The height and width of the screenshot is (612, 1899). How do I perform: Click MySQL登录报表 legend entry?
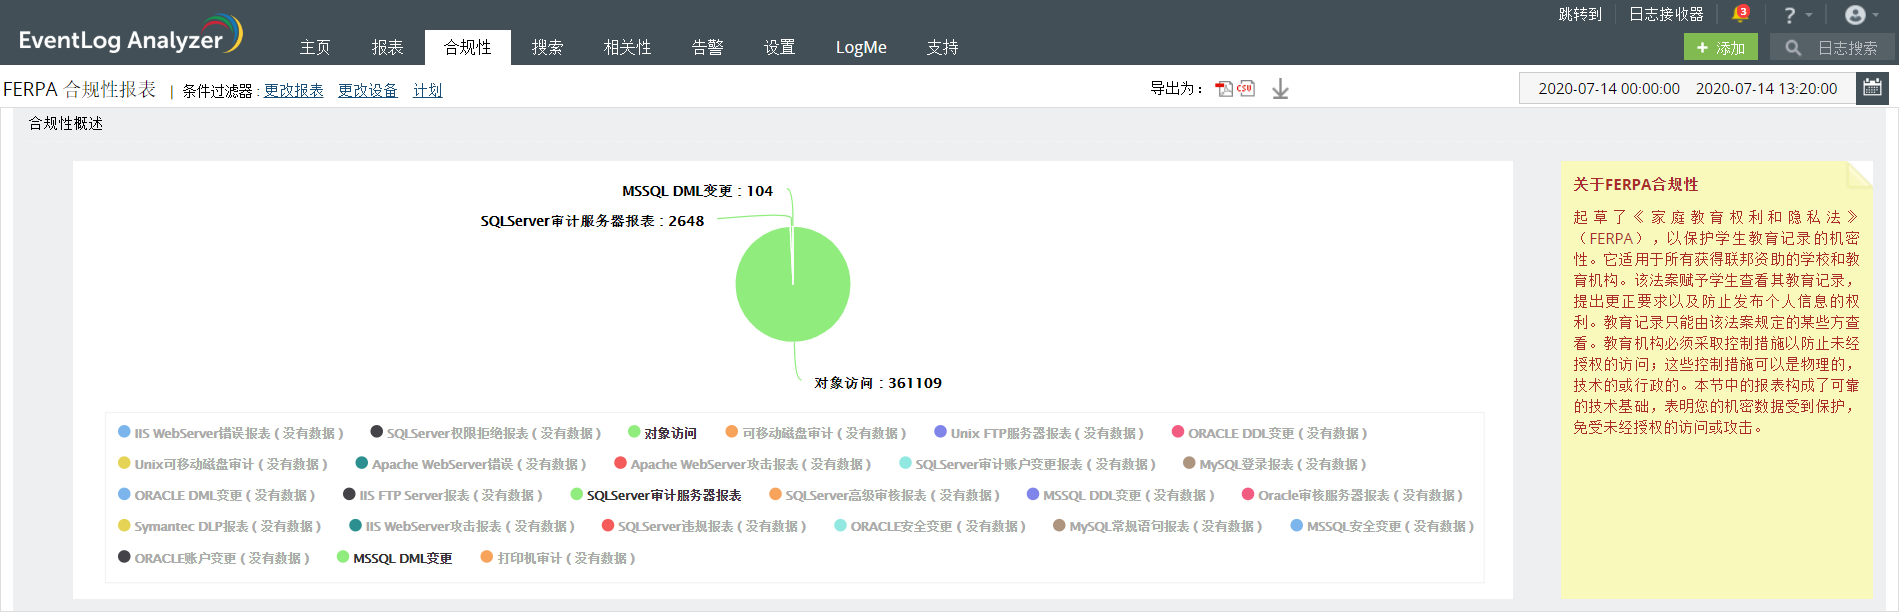pos(1275,464)
